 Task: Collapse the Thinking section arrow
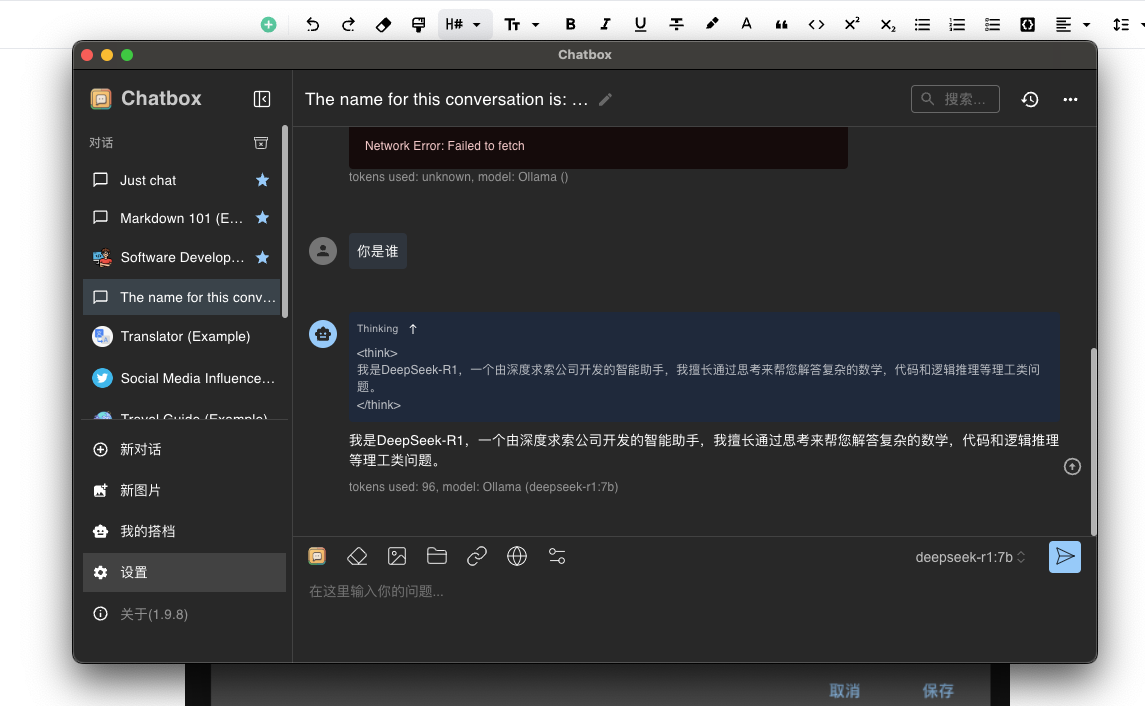pos(413,329)
